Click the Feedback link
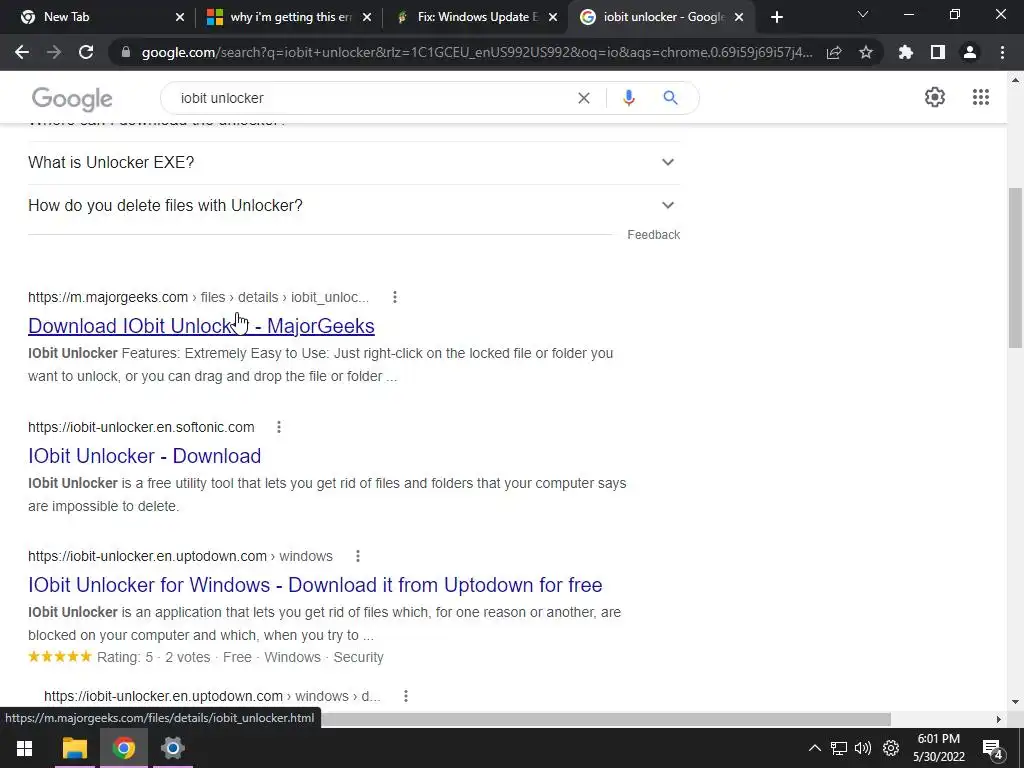The image size is (1024, 768). (x=654, y=235)
